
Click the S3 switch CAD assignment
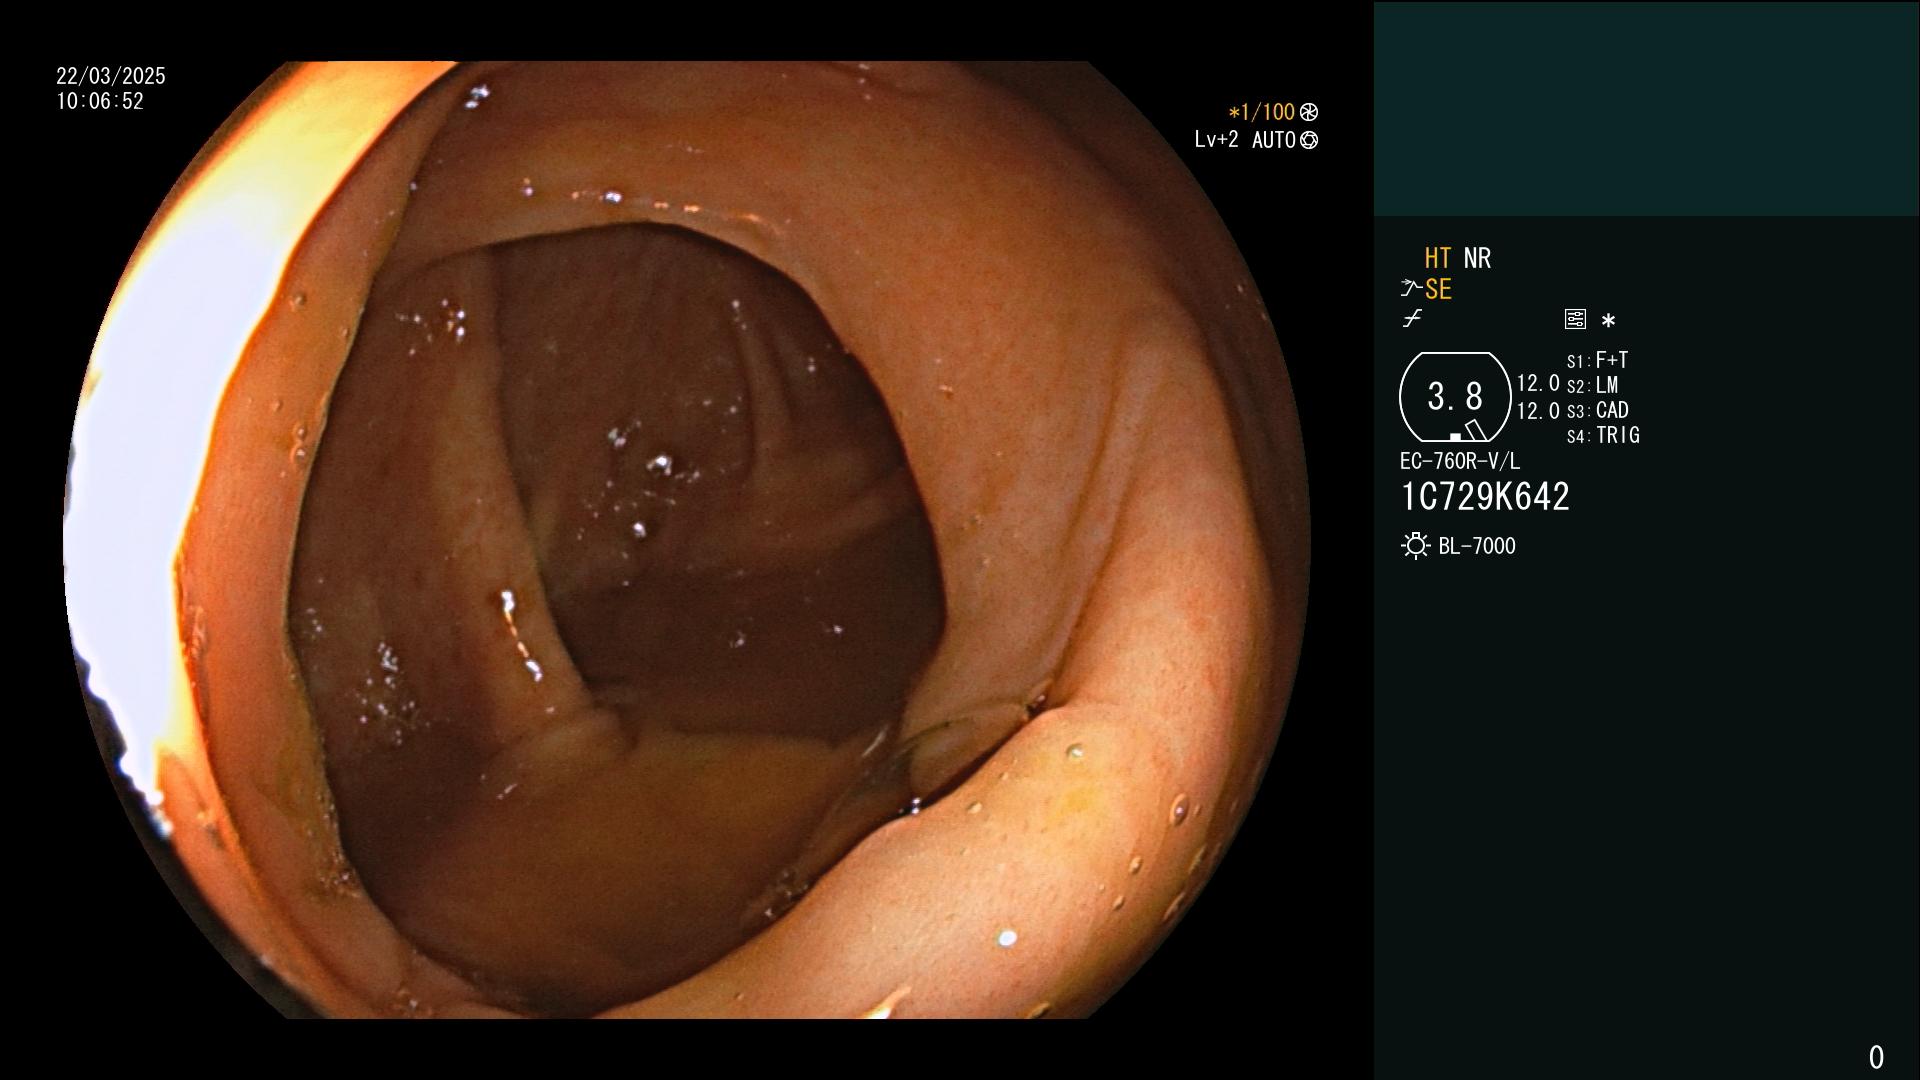click(1598, 410)
